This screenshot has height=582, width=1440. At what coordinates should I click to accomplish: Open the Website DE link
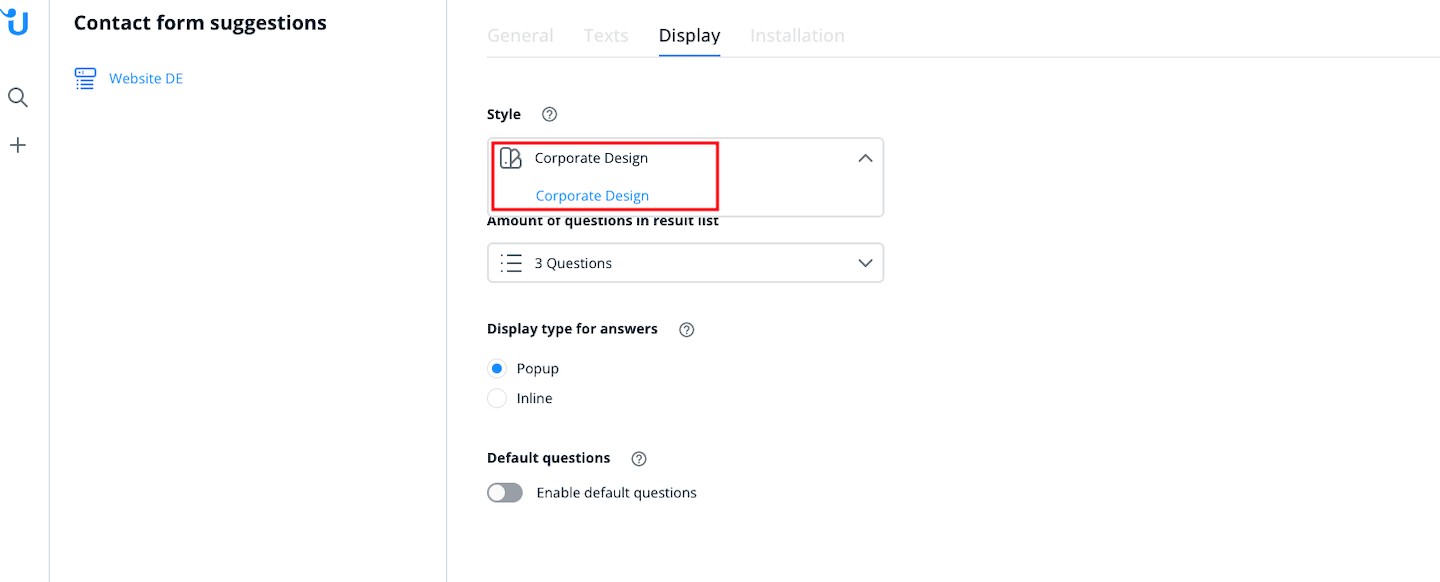[146, 79]
